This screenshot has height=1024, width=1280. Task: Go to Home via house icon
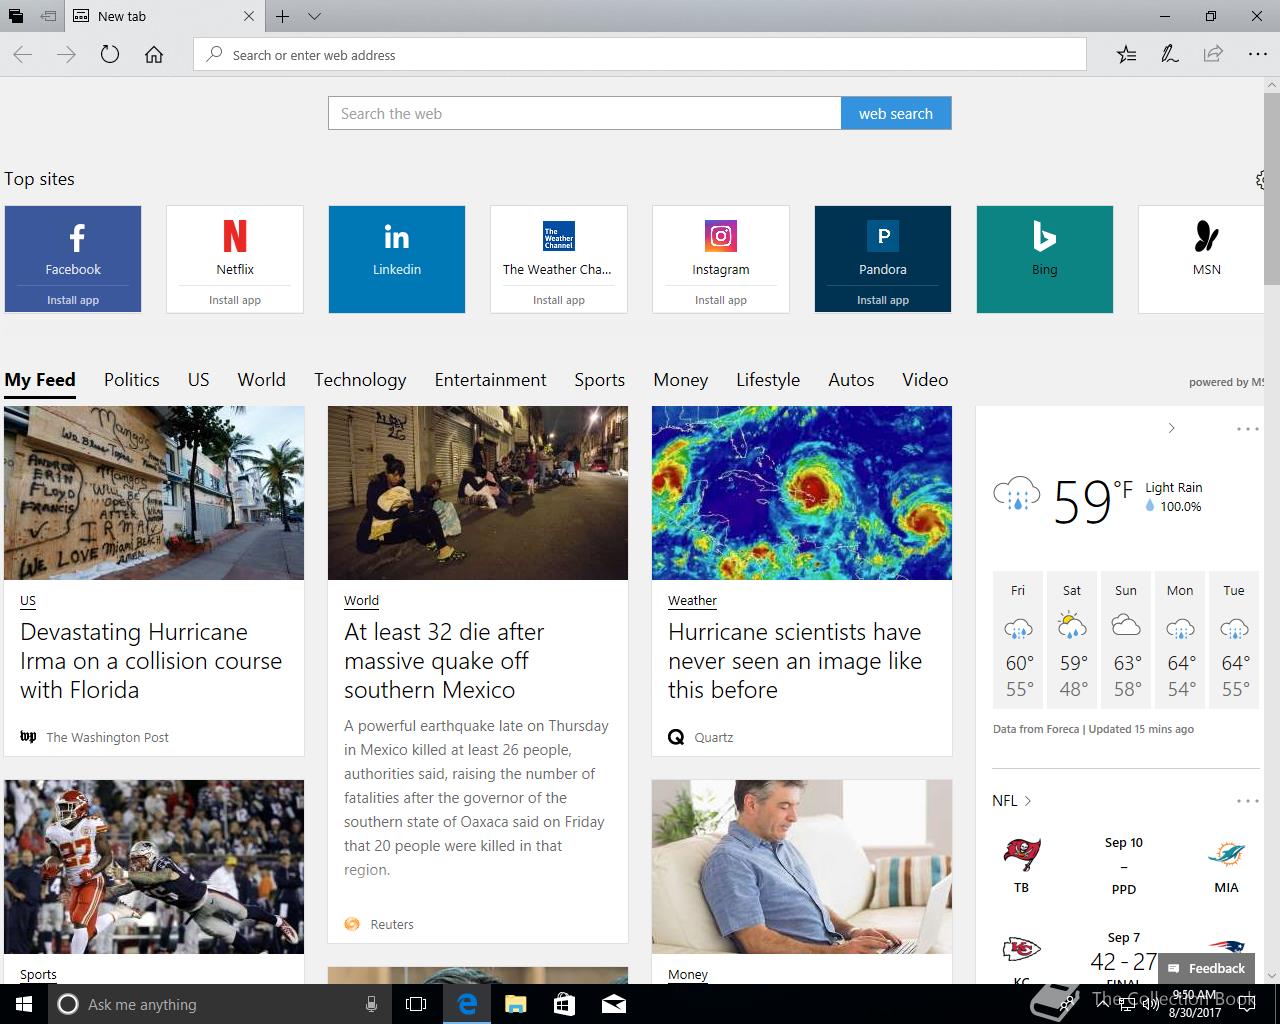[x=154, y=55]
